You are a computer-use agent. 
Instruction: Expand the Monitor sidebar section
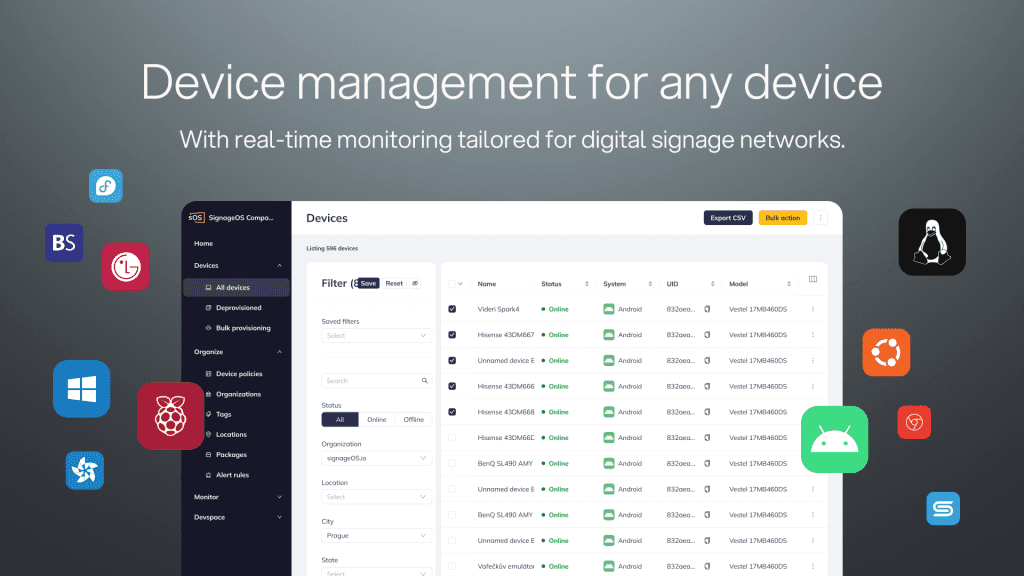coord(280,497)
